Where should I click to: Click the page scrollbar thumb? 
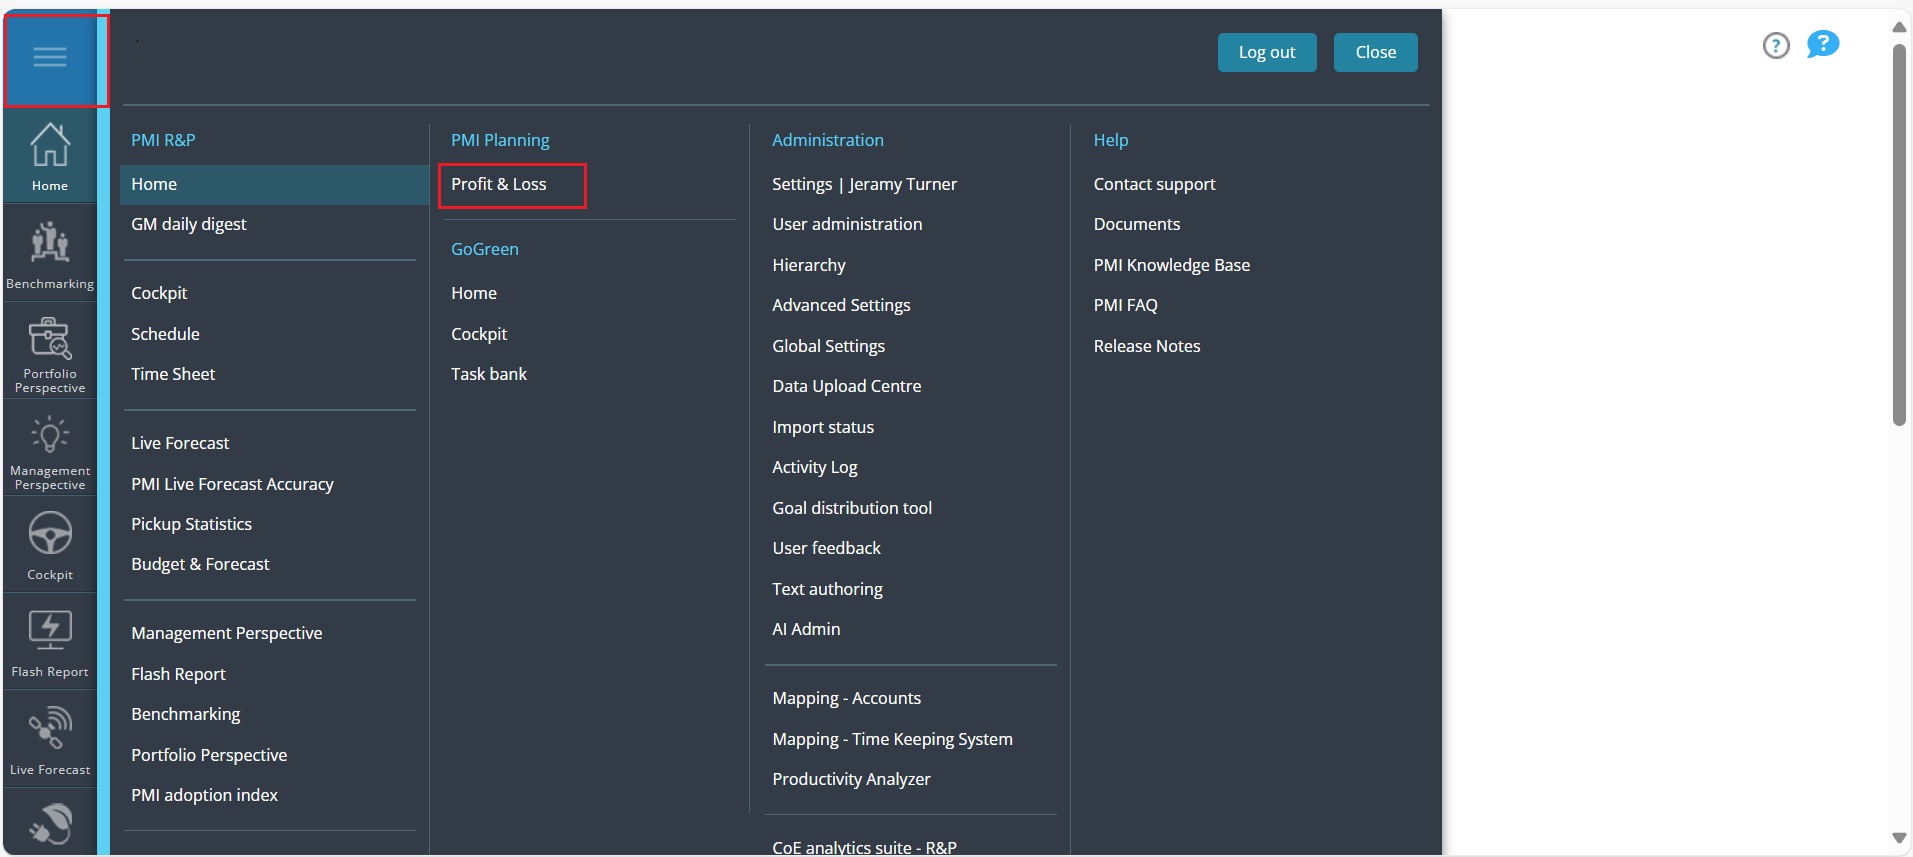(1899, 234)
